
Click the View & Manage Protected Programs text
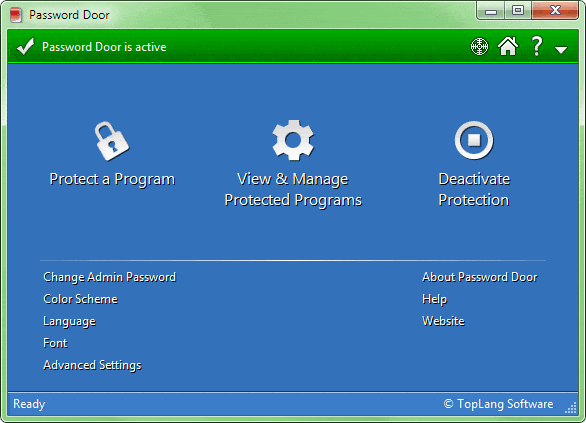click(293, 190)
